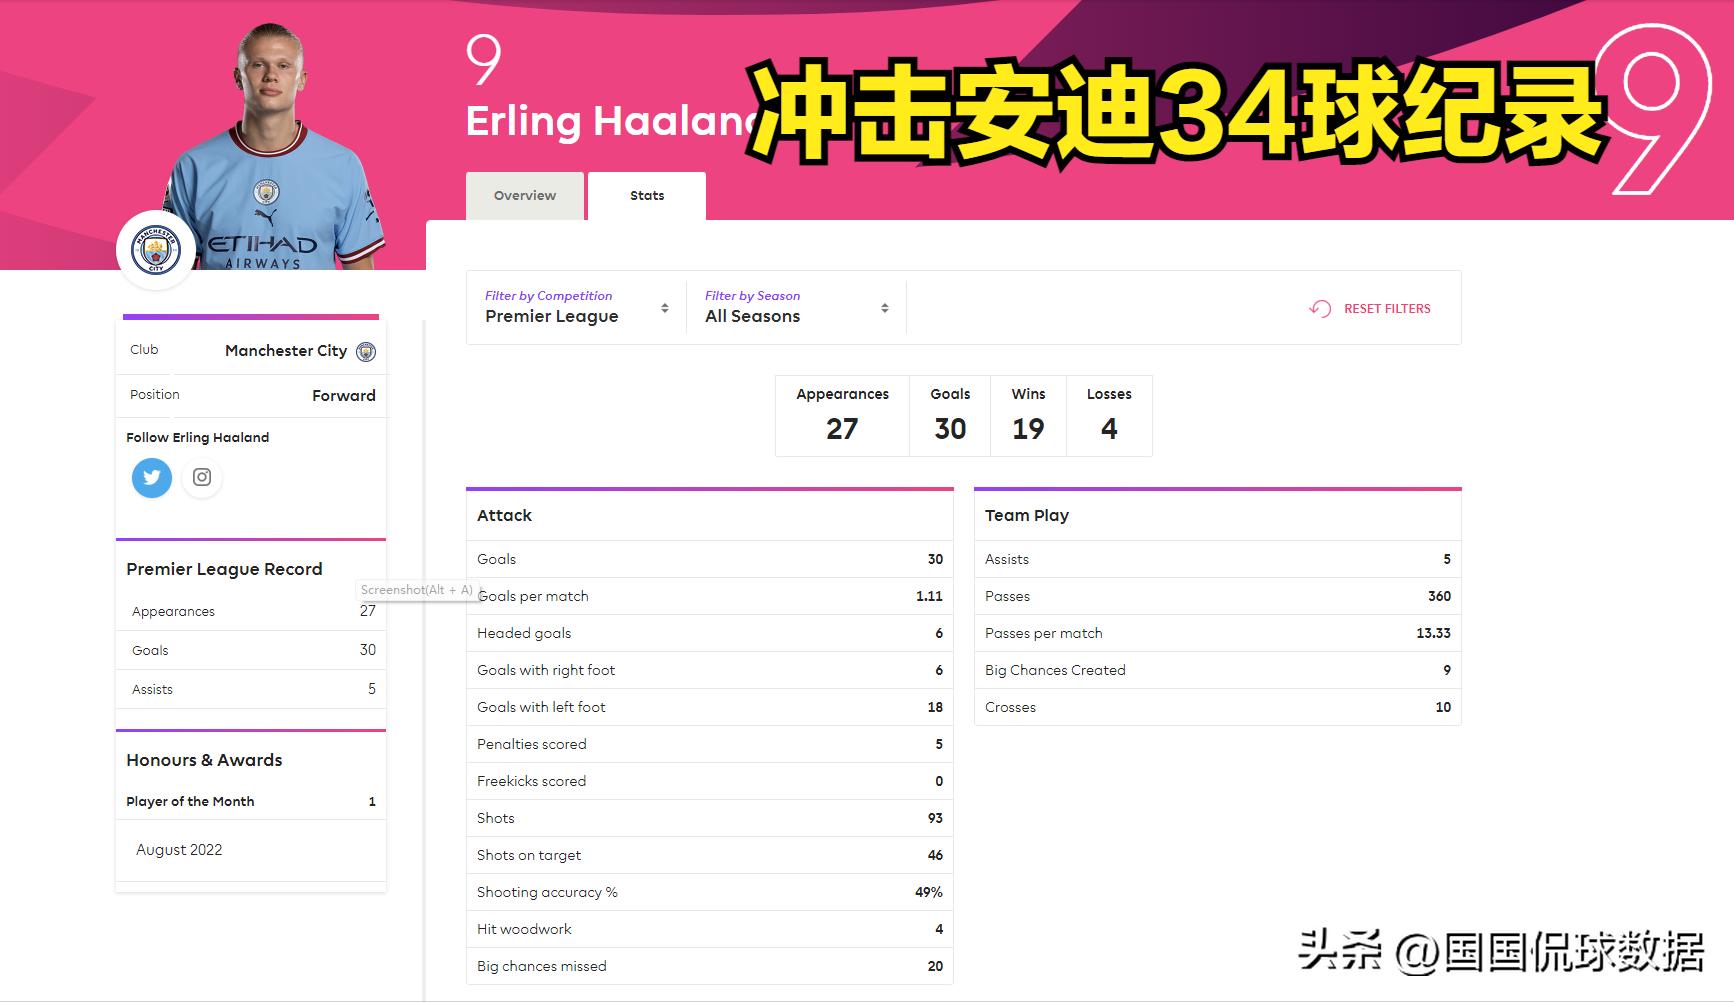
Task: Click the Goals summary stat box
Action: [x=950, y=416]
